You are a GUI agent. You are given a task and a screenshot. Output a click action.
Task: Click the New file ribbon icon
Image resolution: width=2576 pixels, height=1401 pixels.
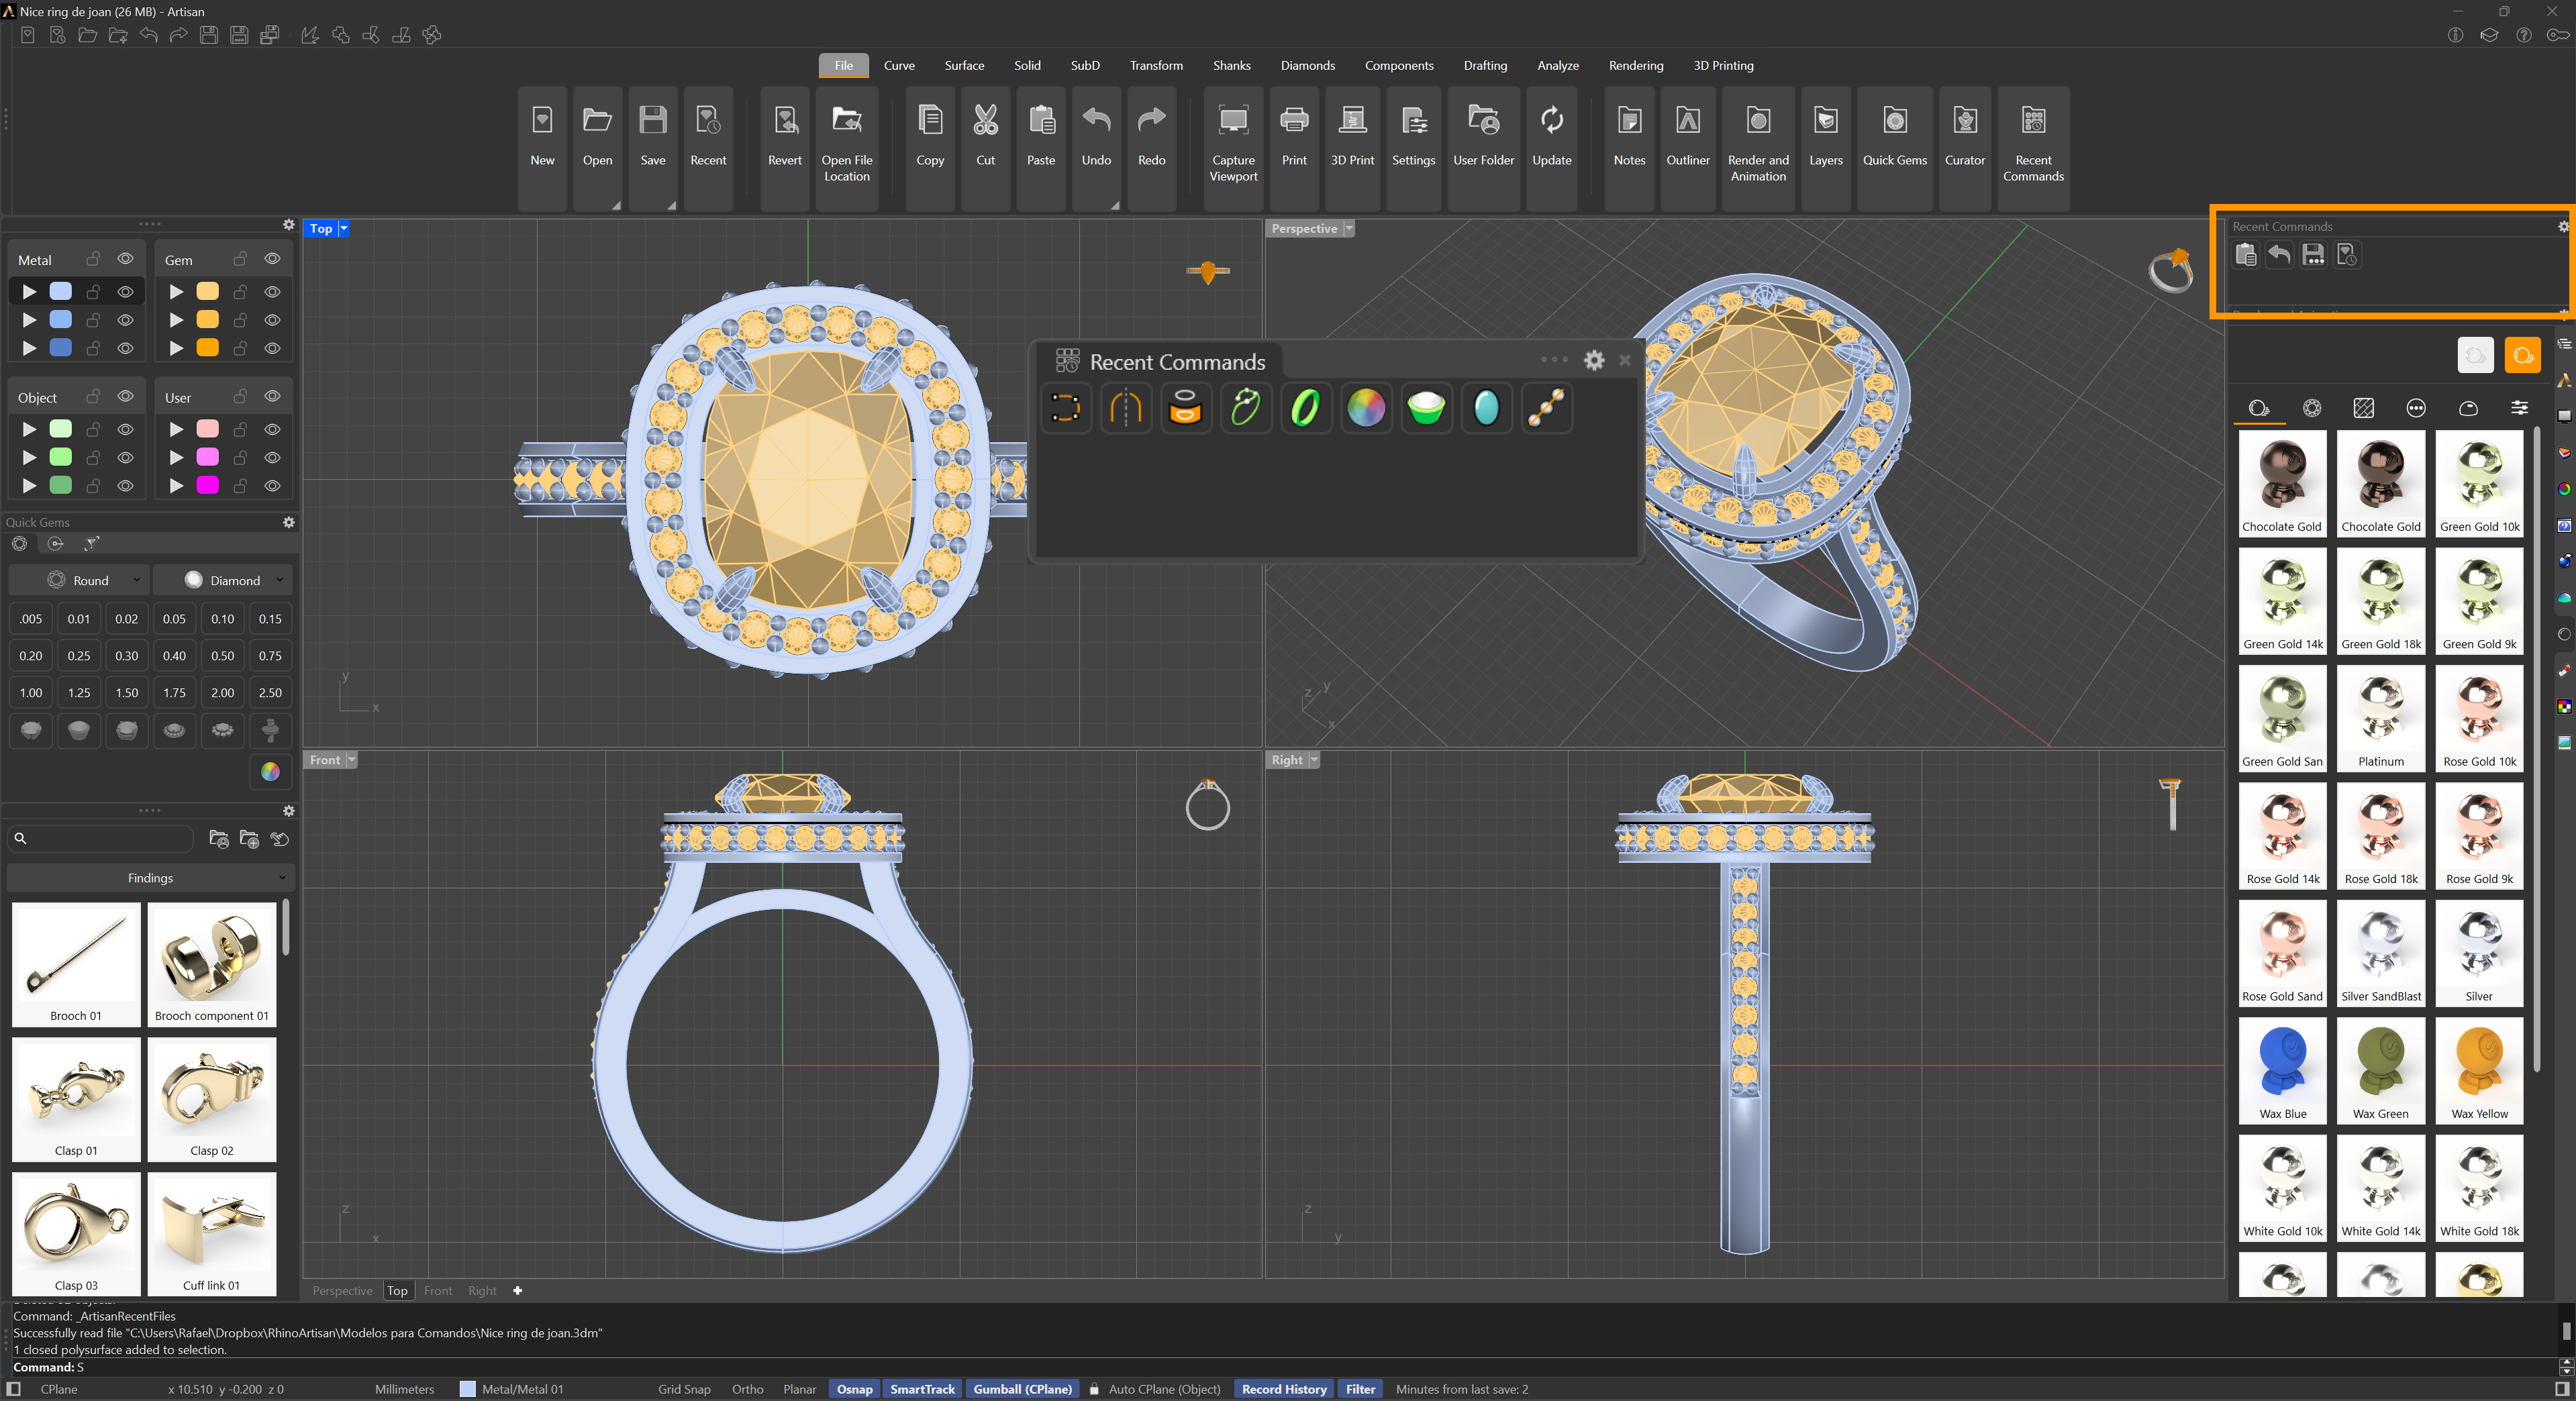(x=542, y=121)
